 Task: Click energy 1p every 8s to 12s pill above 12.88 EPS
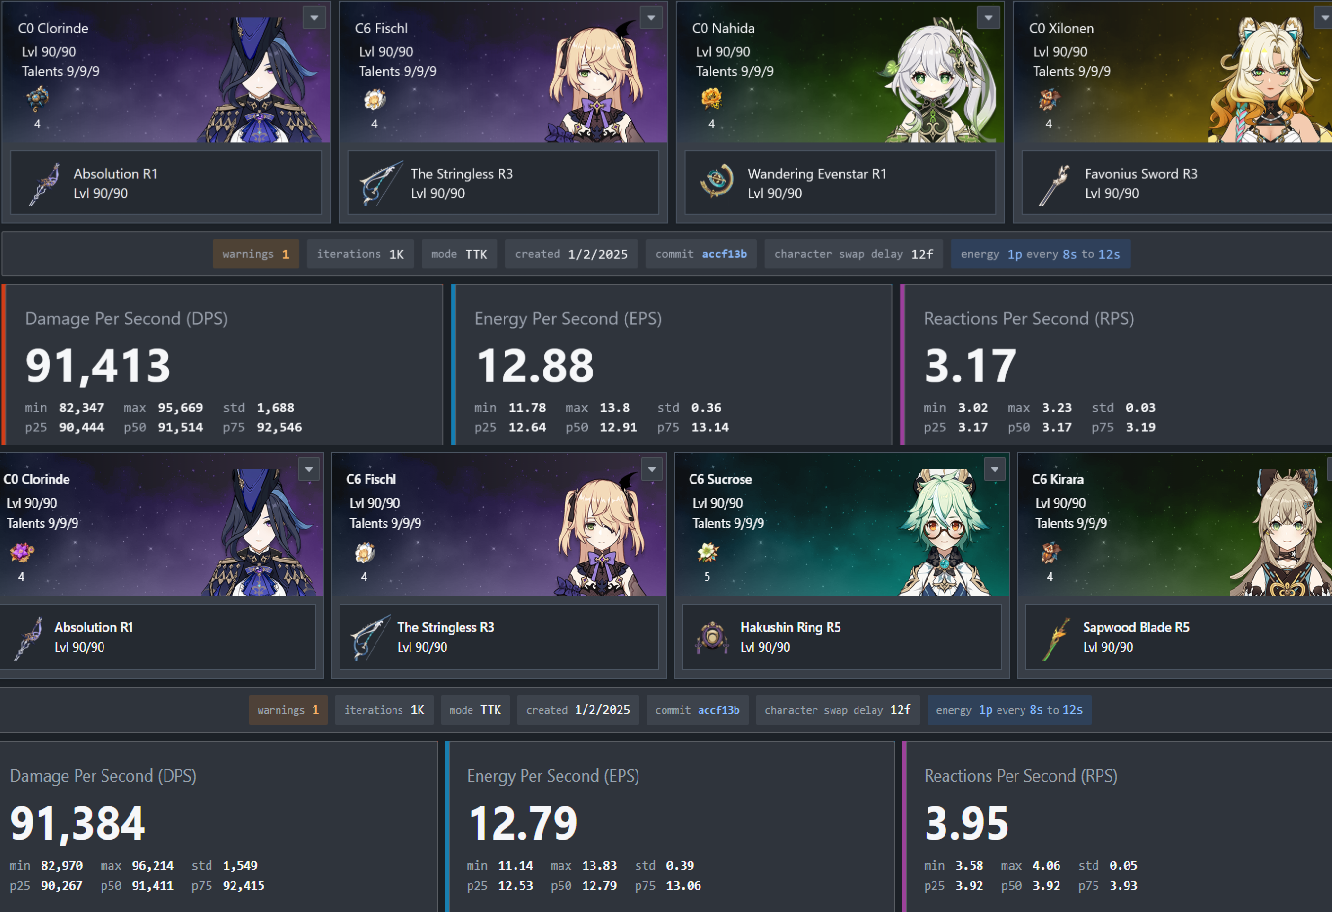[1040, 254]
